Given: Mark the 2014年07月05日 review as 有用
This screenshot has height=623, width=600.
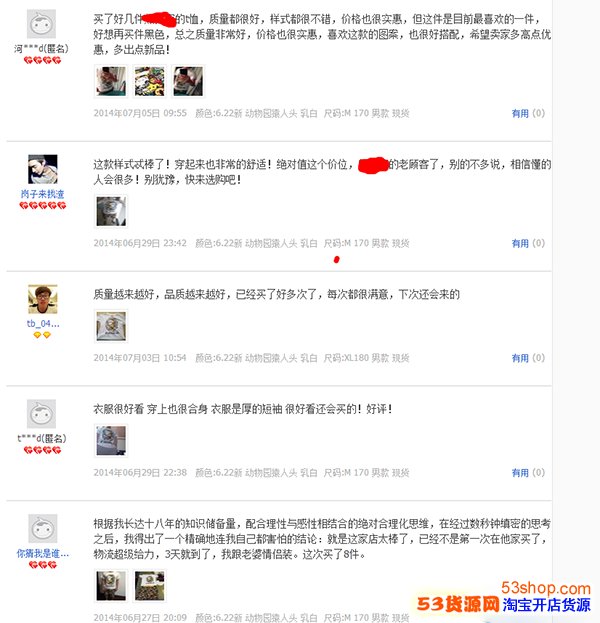Looking at the screenshot, I should pyautogui.click(x=520, y=113).
